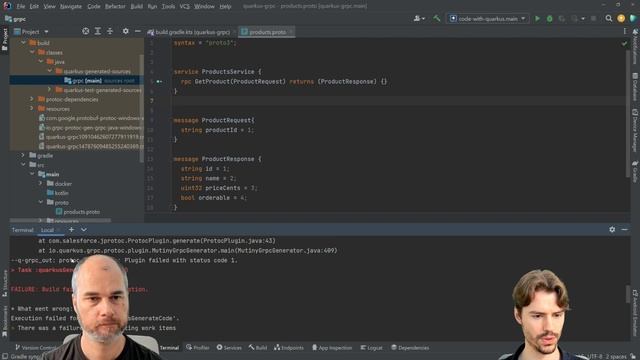Click the rpc gutter icon on line 5
Viewport: 640px width, 360px height.
pos(159,81)
